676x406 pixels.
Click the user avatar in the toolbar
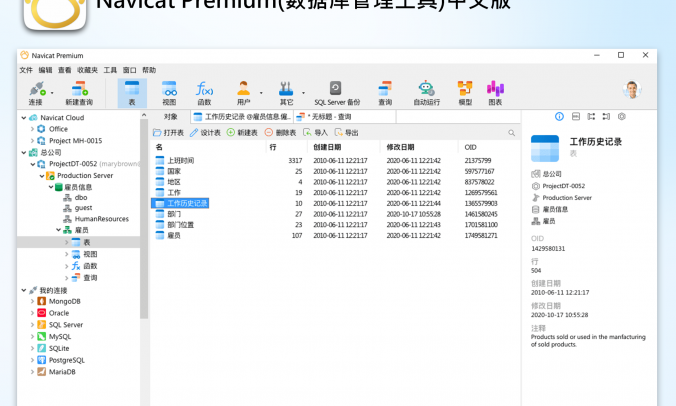pos(632,90)
